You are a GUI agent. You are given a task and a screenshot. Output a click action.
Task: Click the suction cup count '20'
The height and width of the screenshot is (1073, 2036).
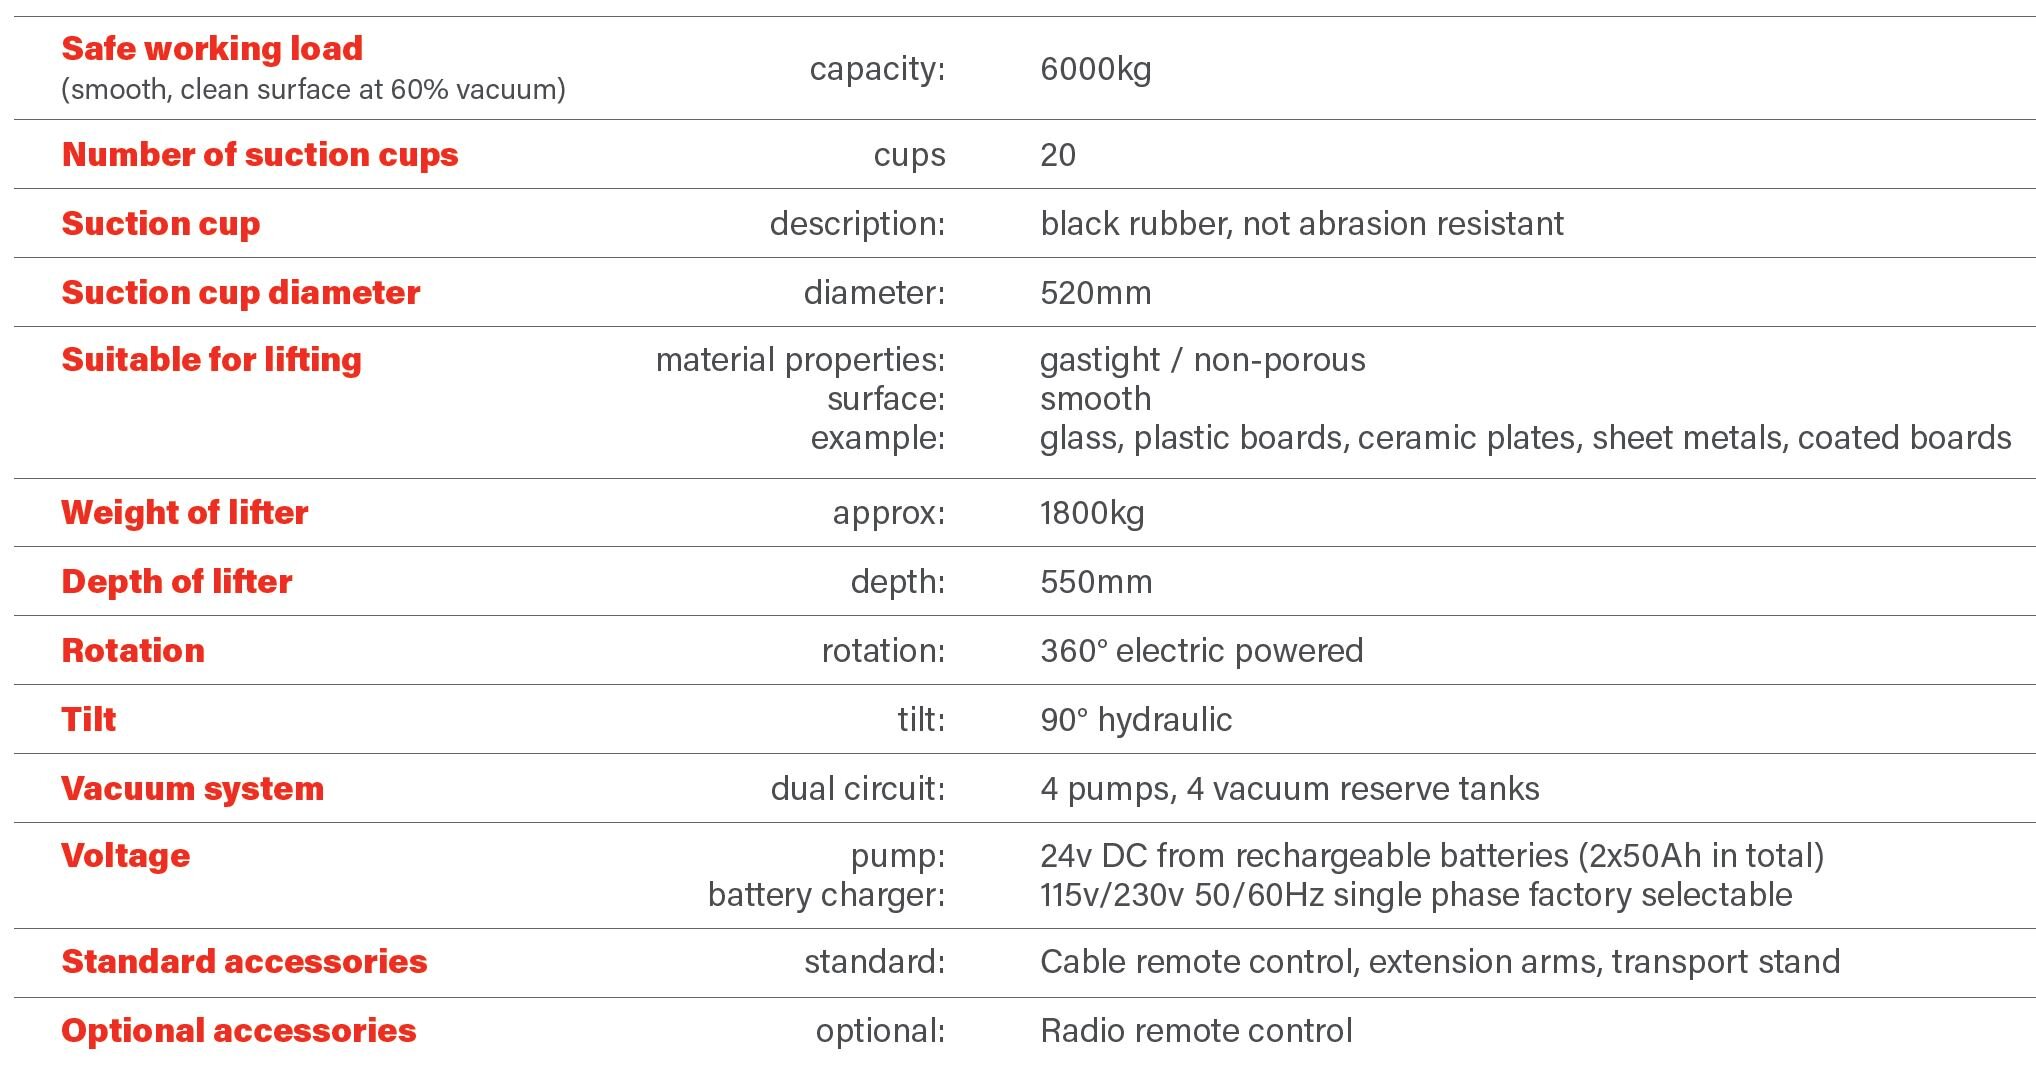coord(1058,155)
